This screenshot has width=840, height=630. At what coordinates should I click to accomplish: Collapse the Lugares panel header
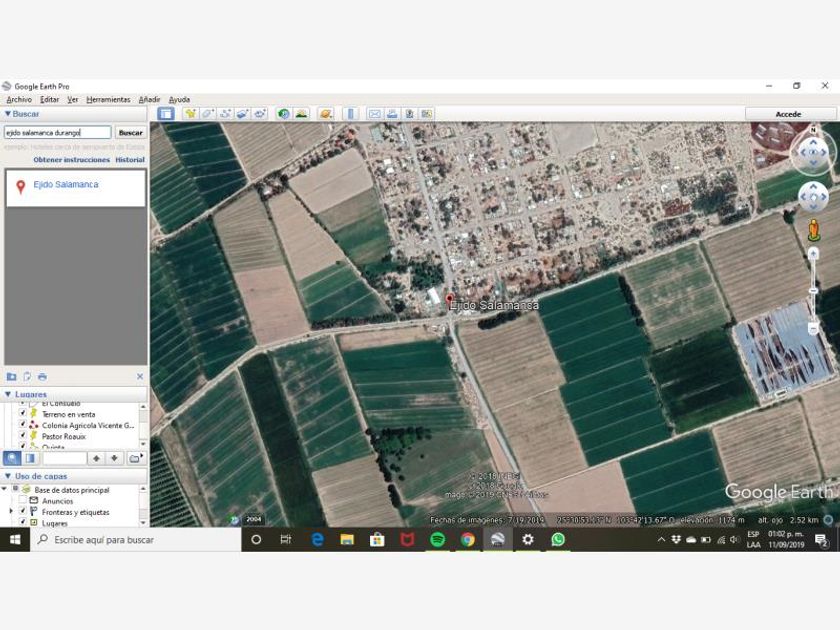(7, 394)
